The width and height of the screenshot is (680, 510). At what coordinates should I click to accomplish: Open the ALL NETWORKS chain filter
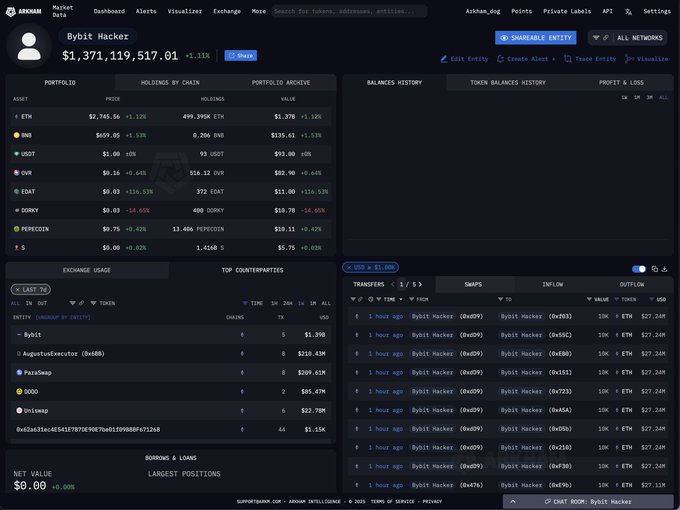point(628,38)
